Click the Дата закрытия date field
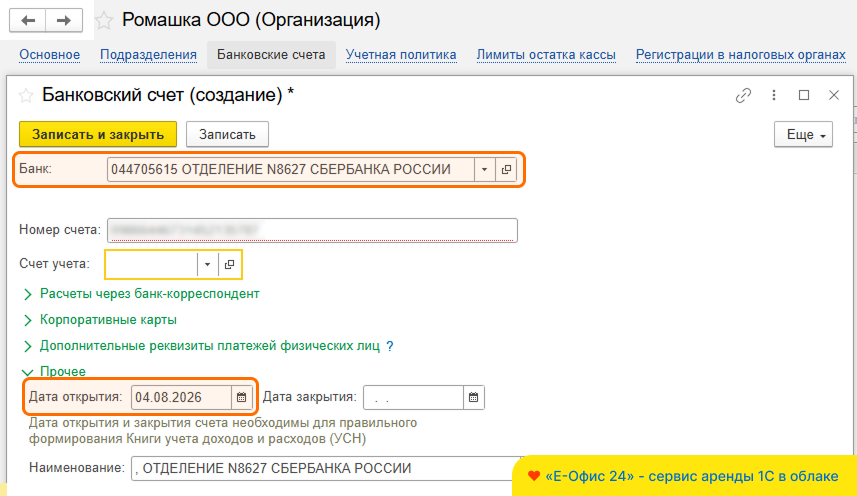The width and height of the screenshot is (857, 496). coord(414,397)
